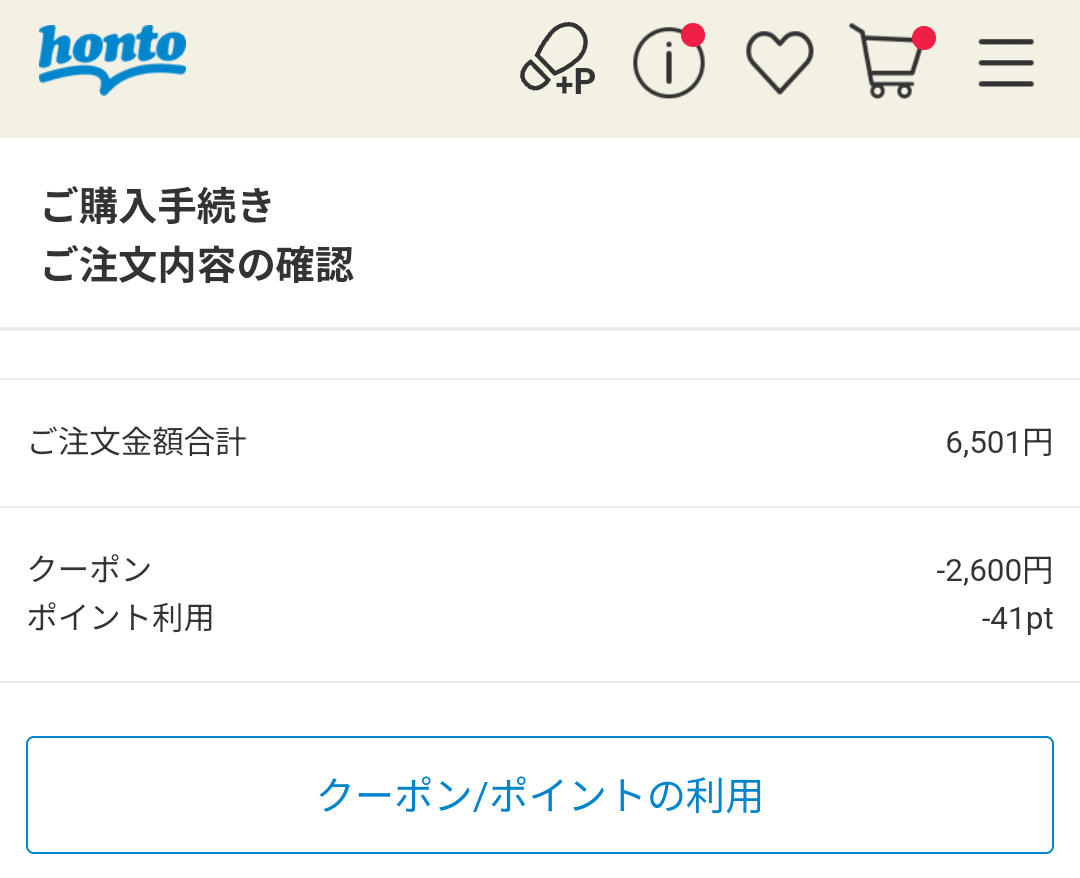This screenshot has height=878, width=1080.
Task: Click the クーポン/ポイントの利用 button
Action: tap(540, 795)
